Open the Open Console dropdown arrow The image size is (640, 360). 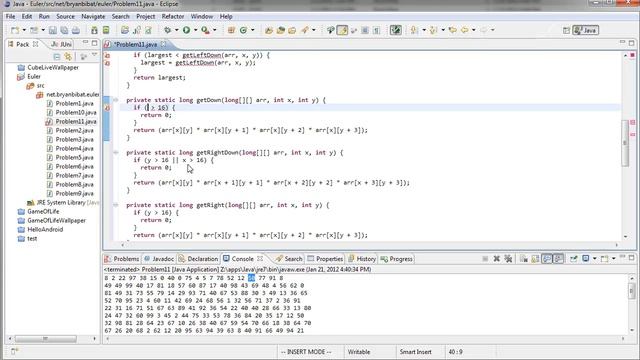click(613, 259)
